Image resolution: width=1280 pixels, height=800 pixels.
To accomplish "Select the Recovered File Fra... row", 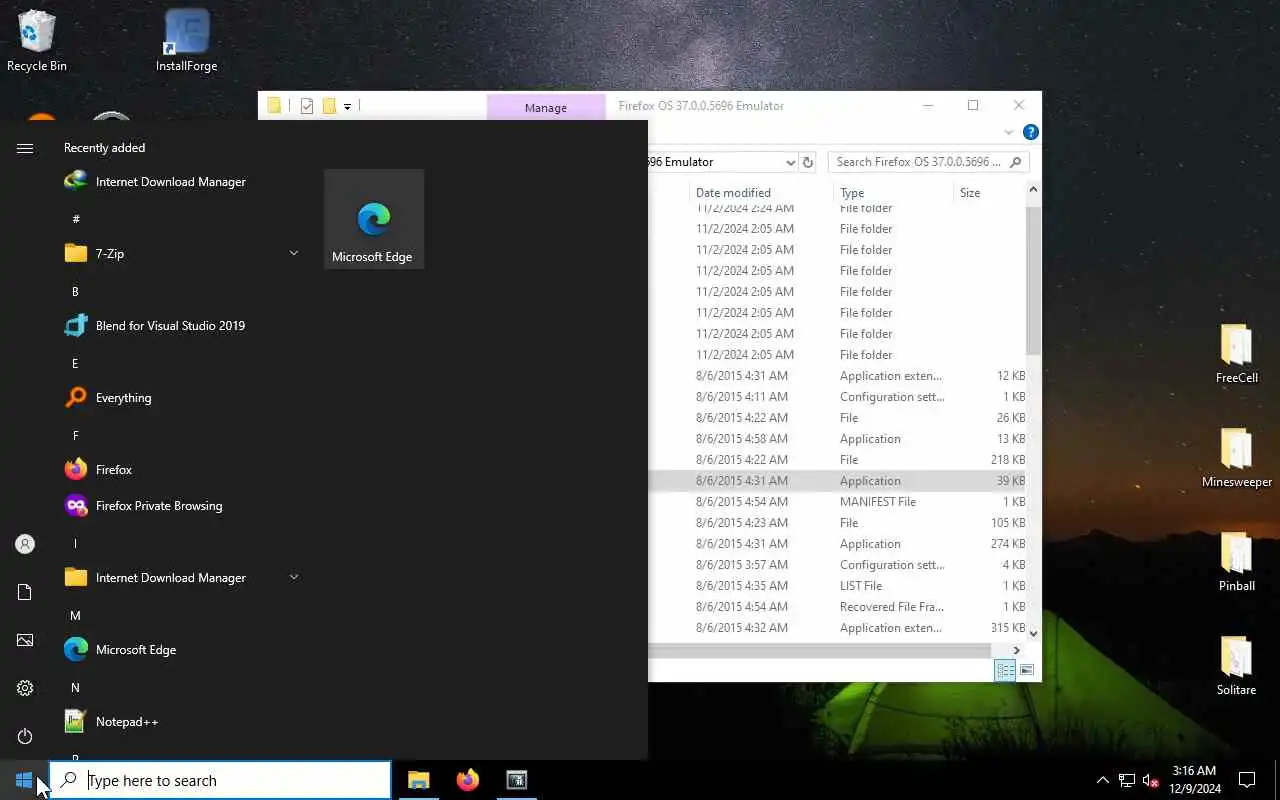I will [837, 607].
